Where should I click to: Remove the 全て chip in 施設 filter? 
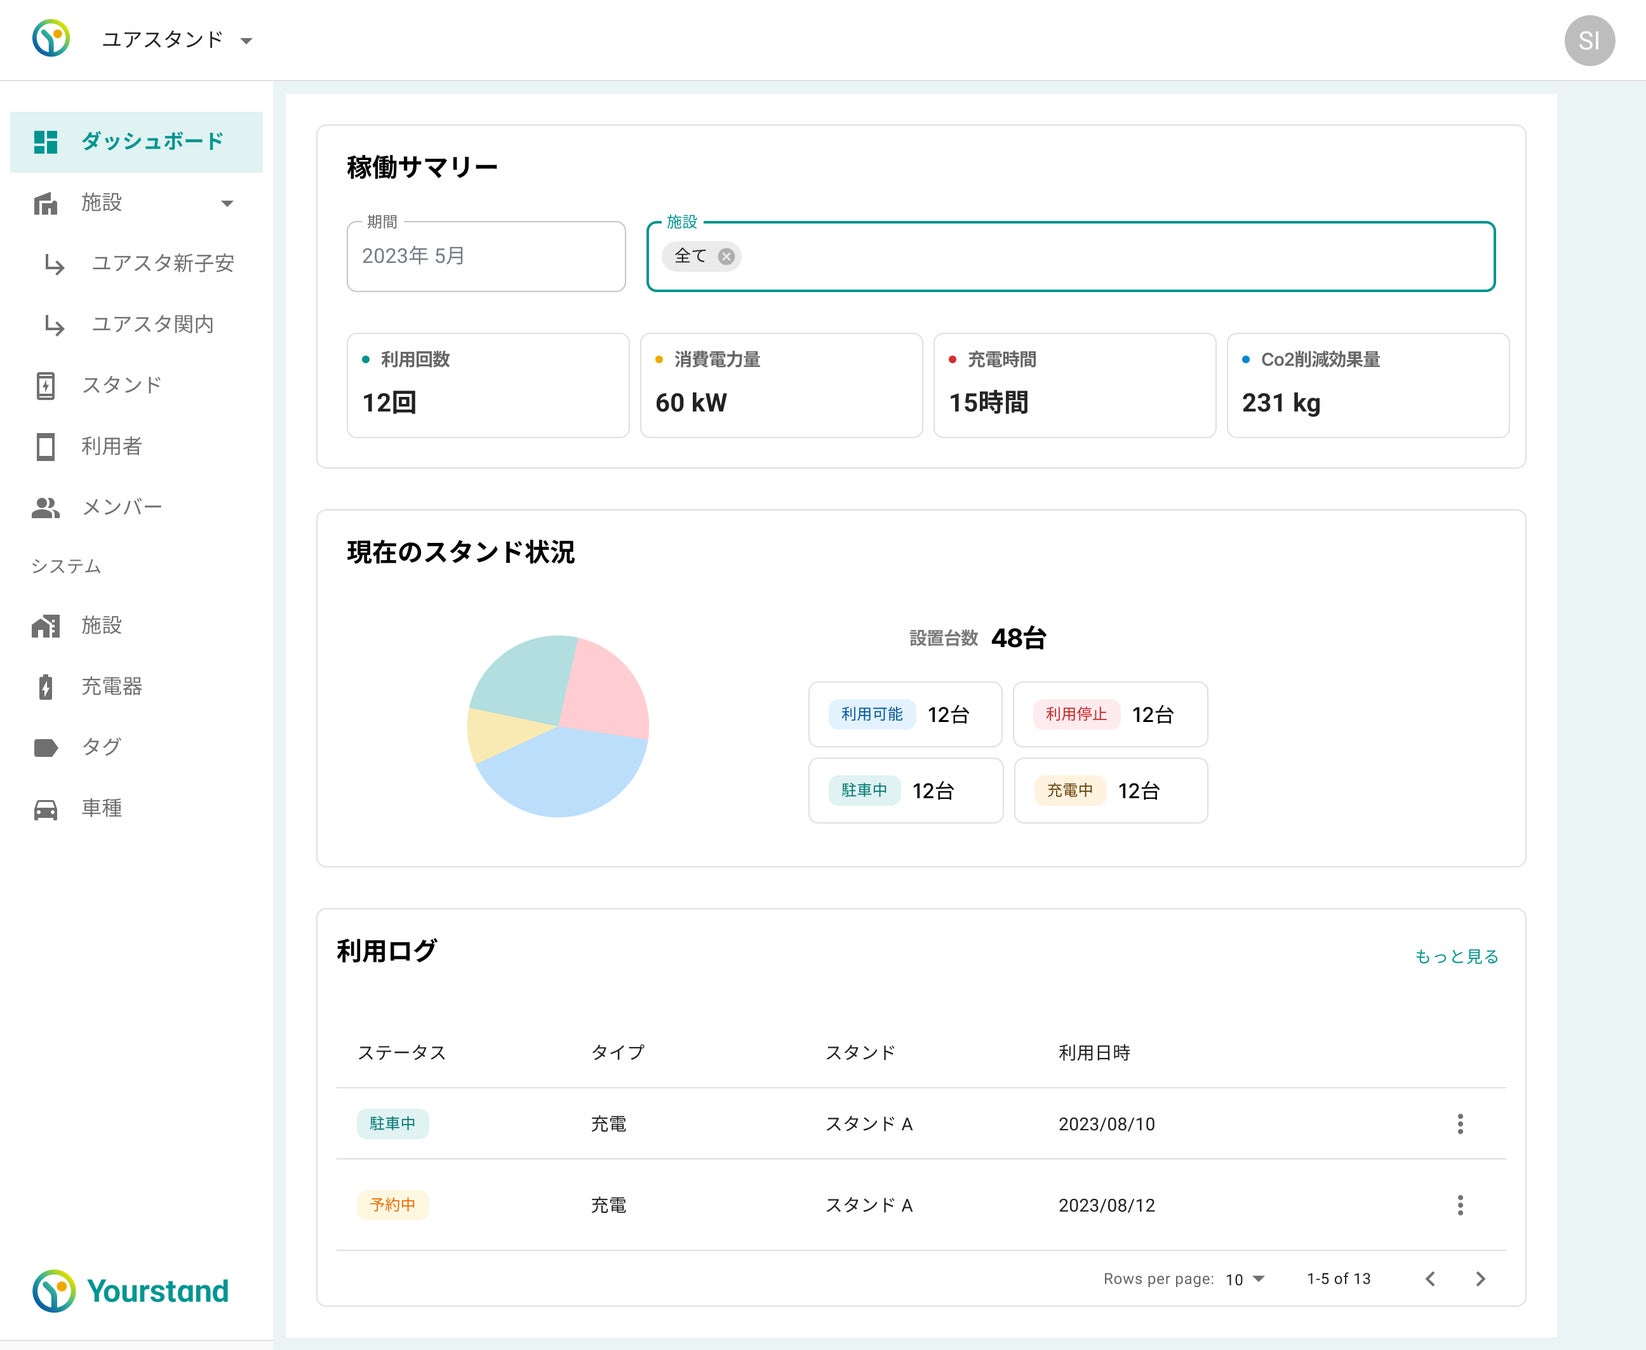pyautogui.click(x=727, y=256)
